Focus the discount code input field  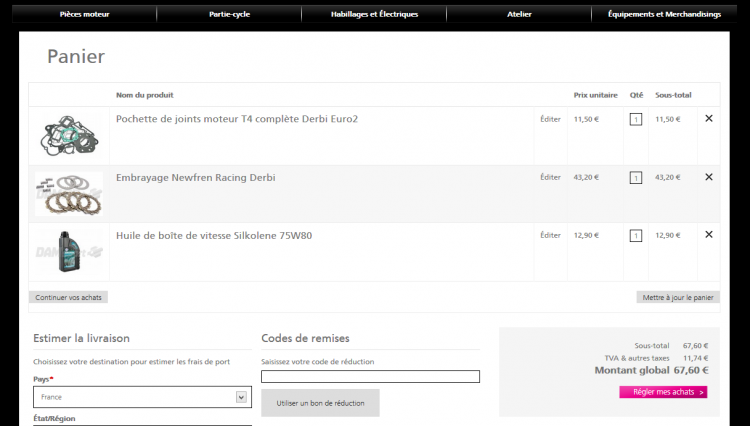tap(370, 376)
